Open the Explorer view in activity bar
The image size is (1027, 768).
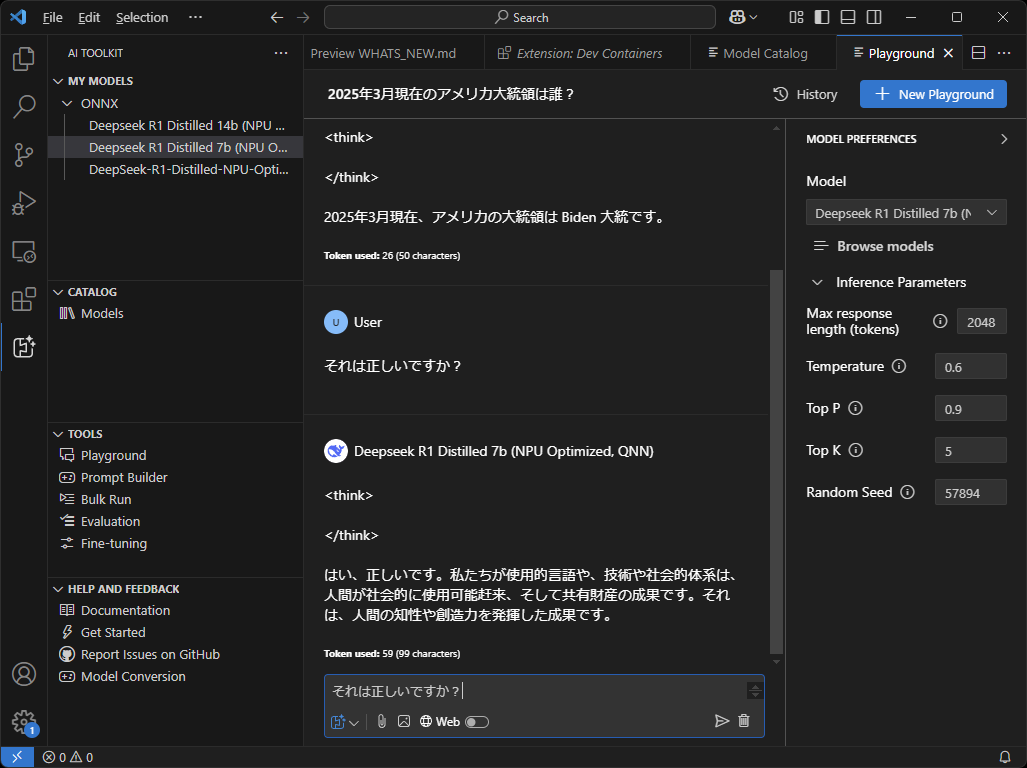pos(24,59)
